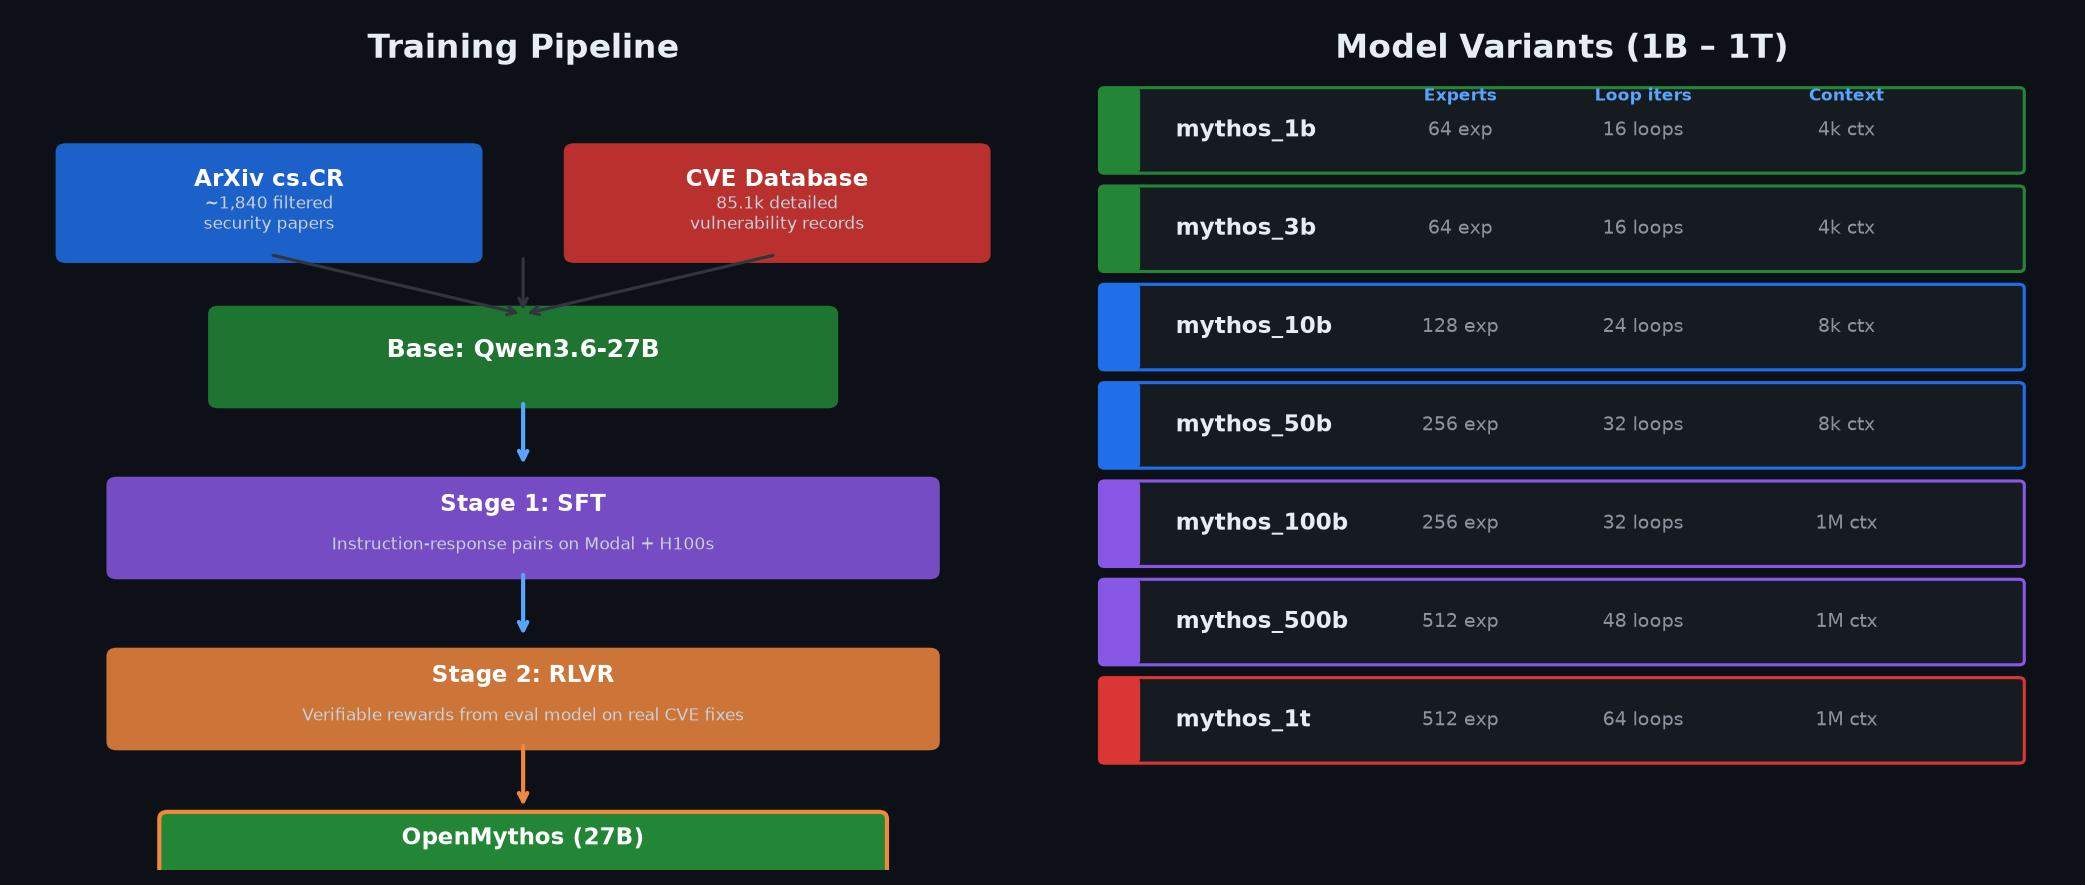Click '512 exp' in the mythos_500b row
2085x885 pixels.
pyautogui.click(x=1460, y=621)
